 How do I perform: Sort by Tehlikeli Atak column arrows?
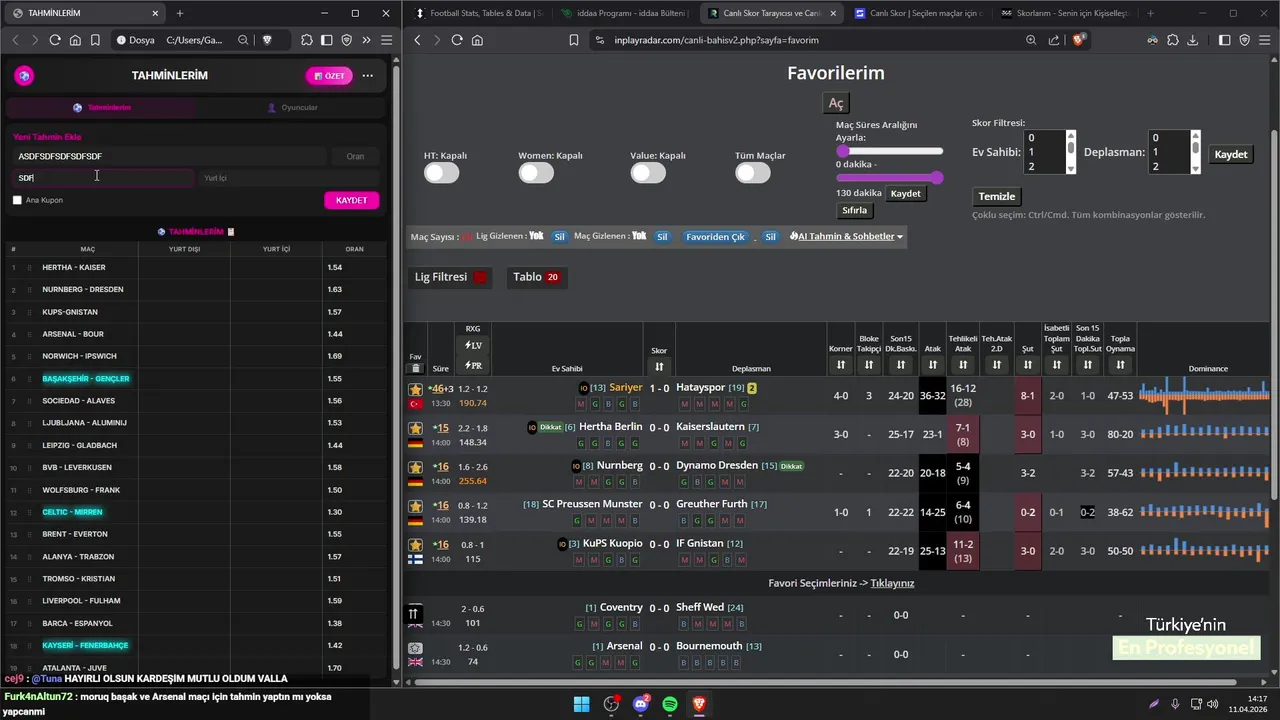(963, 366)
